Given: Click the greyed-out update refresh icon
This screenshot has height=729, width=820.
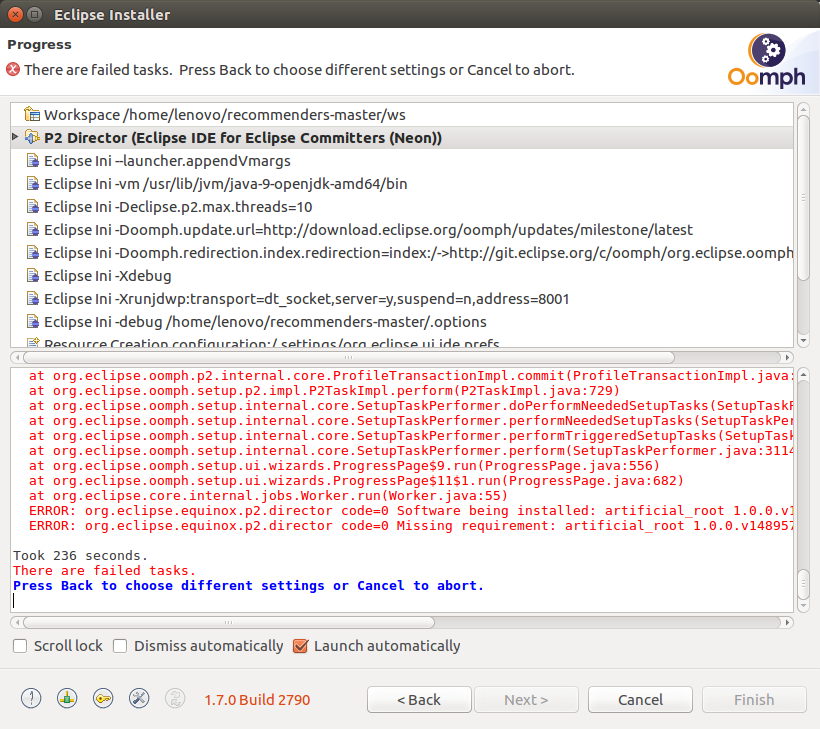Looking at the screenshot, I should pyautogui.click(x=175, y=698).
